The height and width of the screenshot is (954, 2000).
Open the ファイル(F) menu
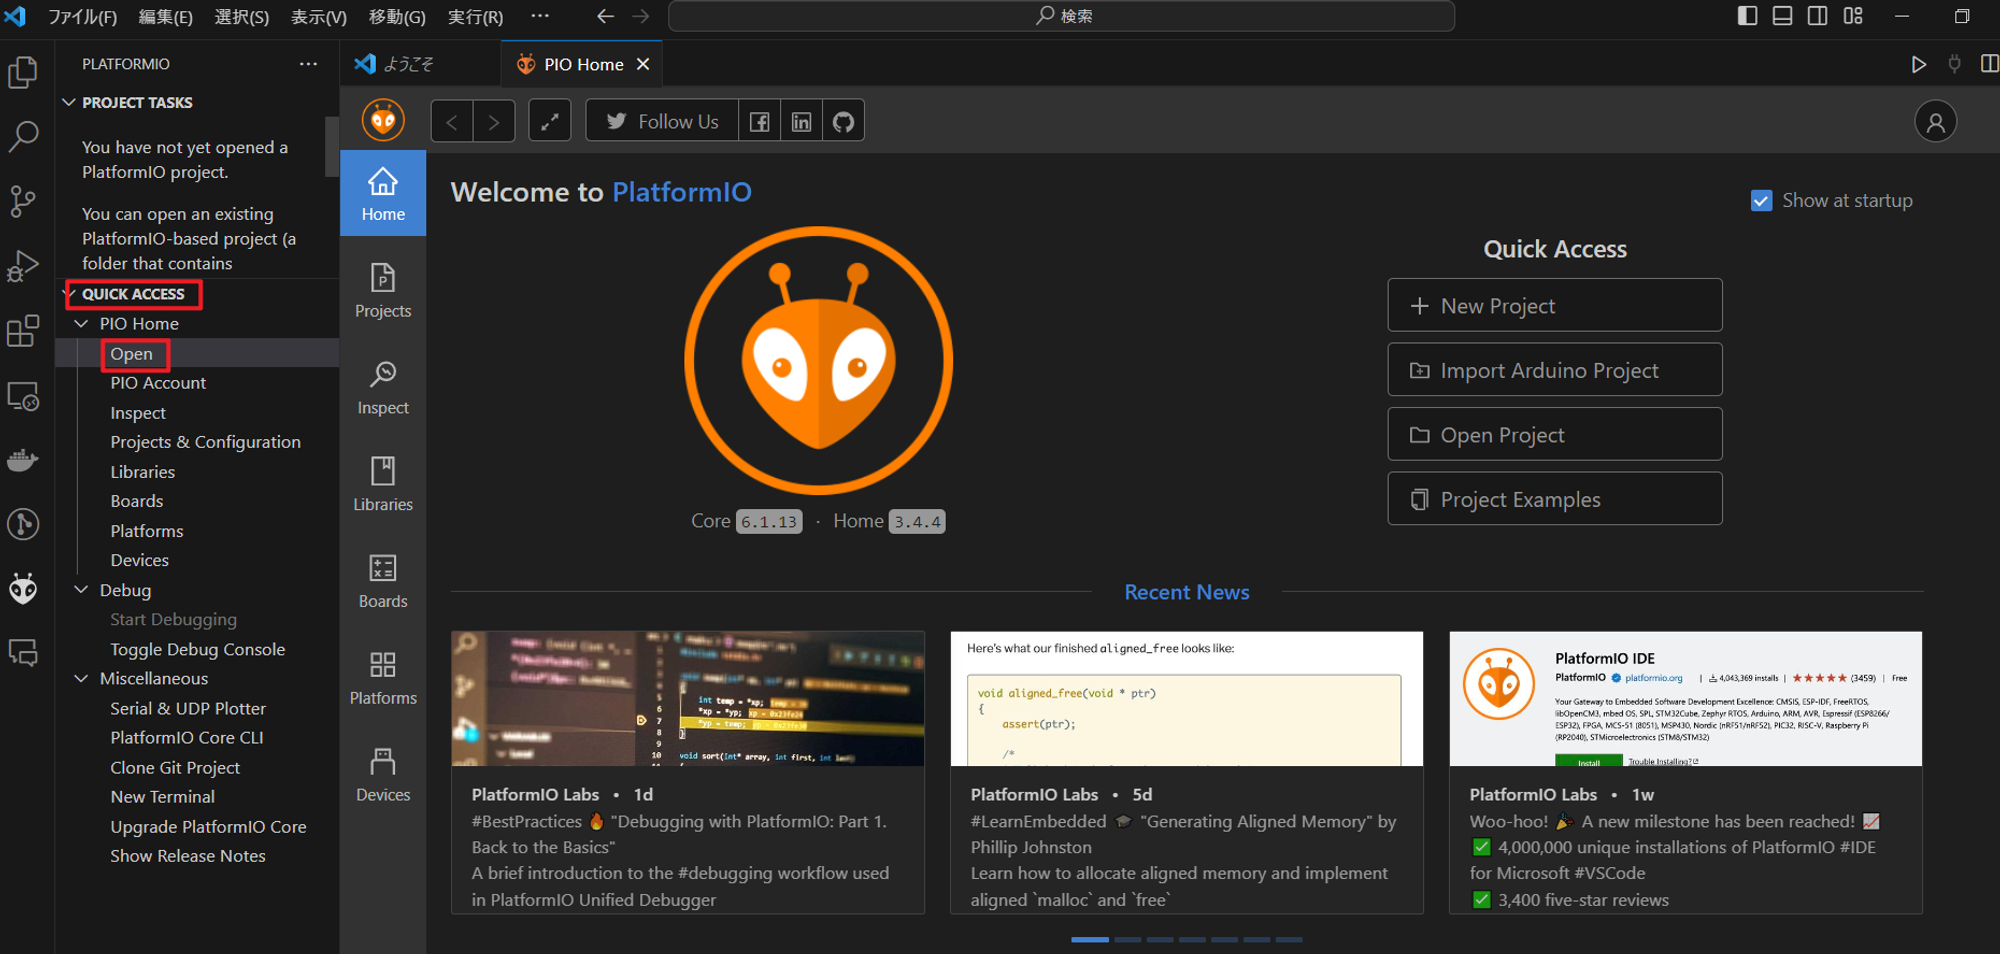[82, 16]
